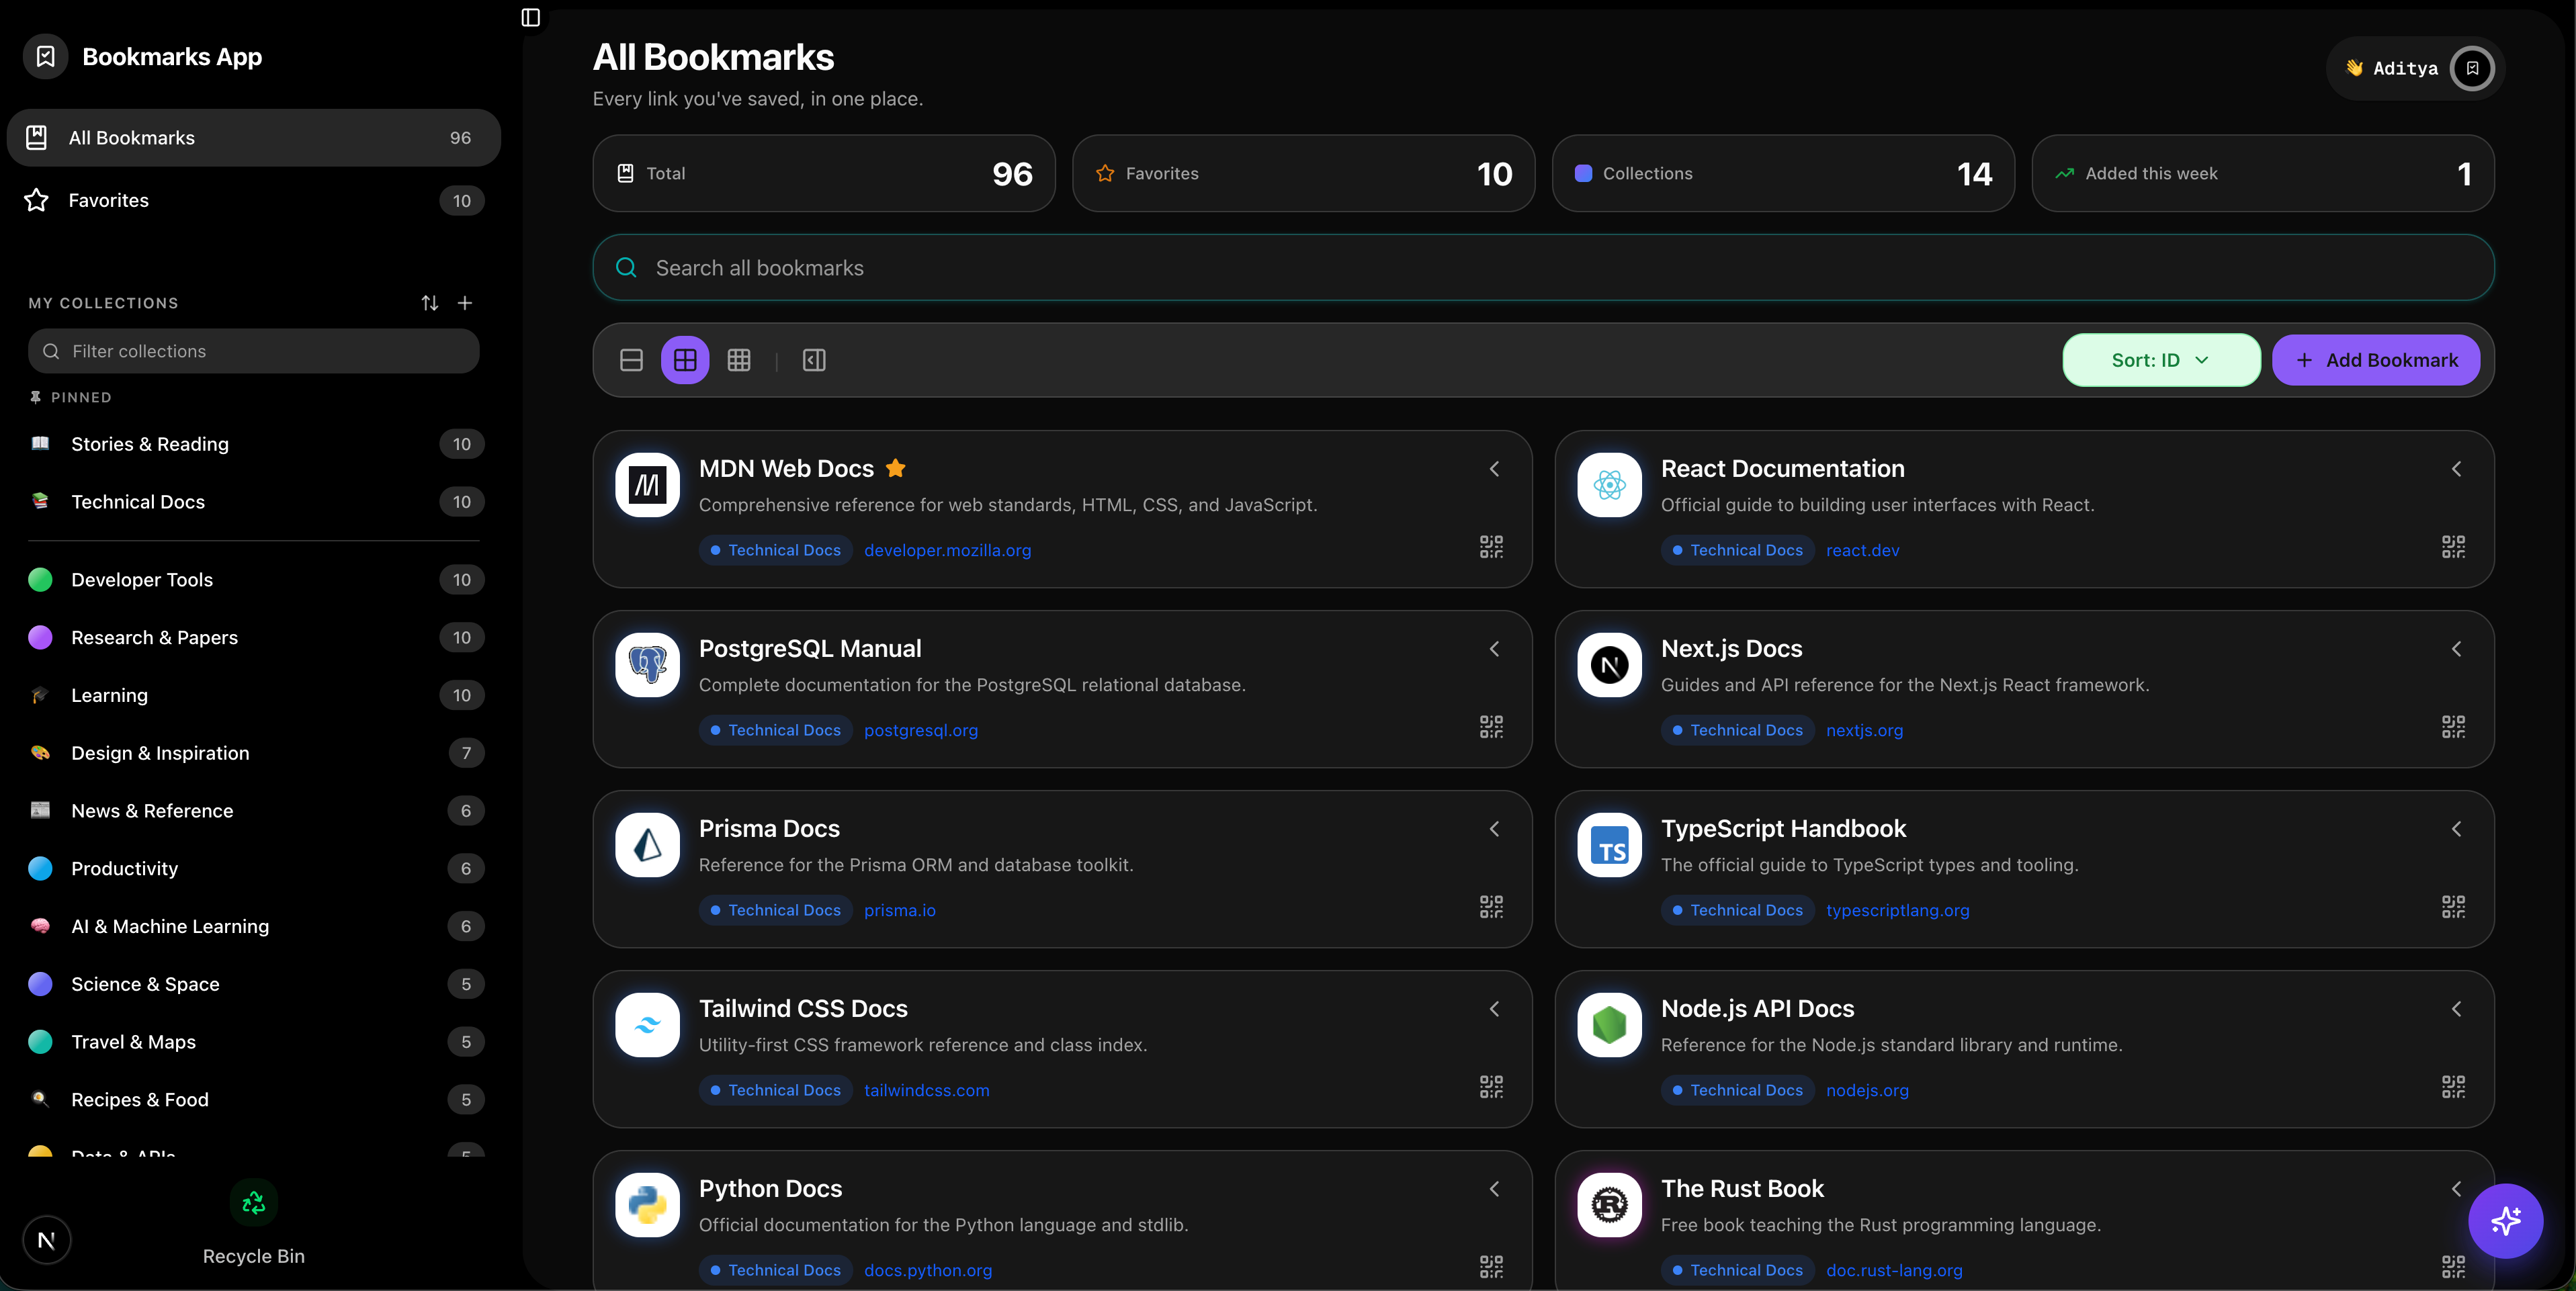Click the PostgreSQL elephant icon
Viewport: 2576px width, 1291px height.
647,665
